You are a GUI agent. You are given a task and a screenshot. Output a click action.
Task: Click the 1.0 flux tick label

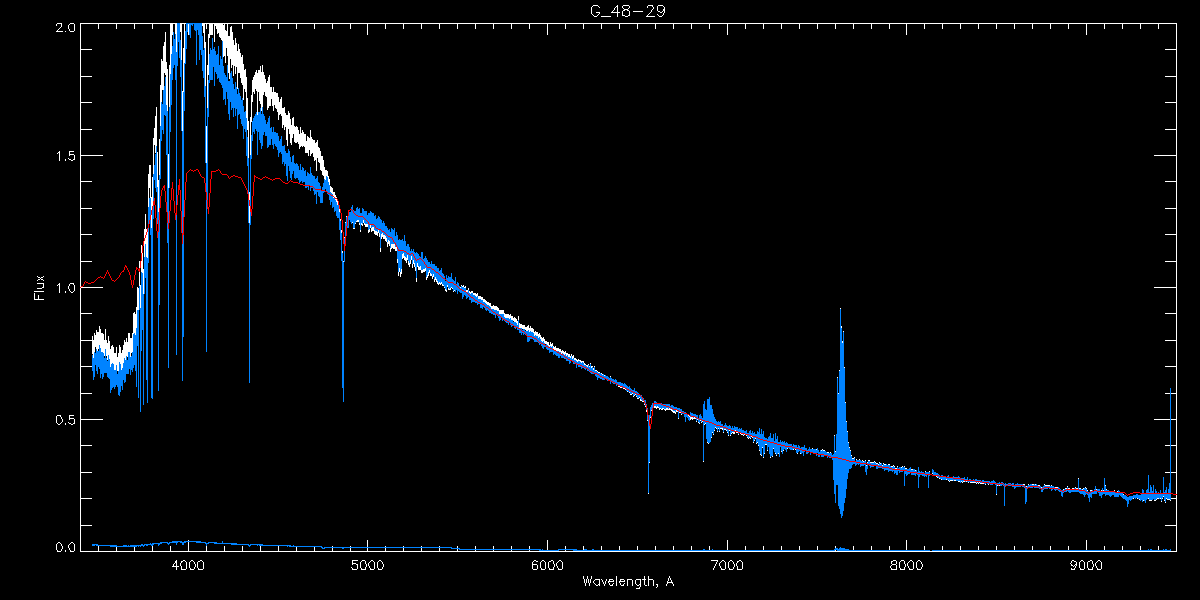tap(65, 288)
